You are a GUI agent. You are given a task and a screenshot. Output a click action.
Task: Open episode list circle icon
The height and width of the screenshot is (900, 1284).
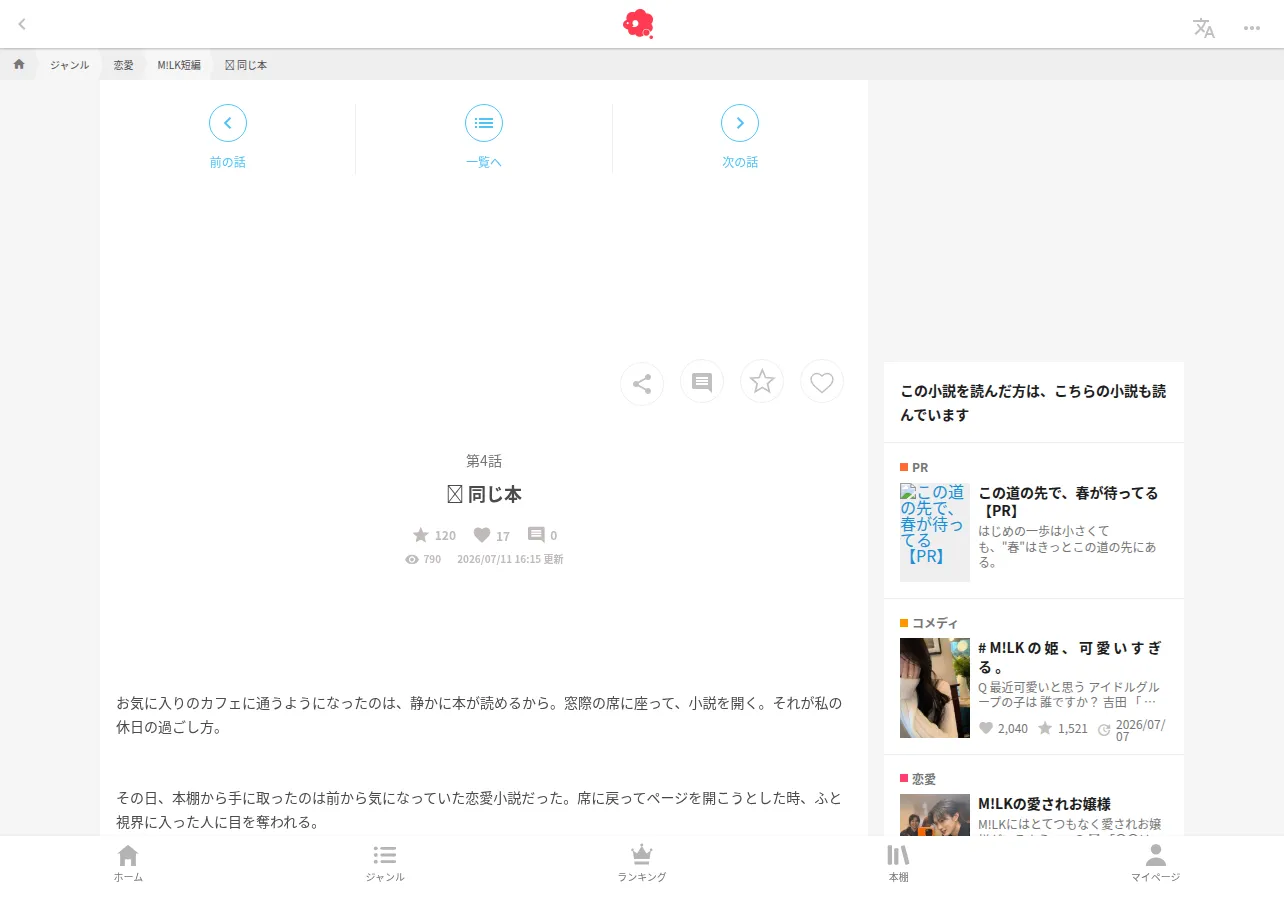pos(484,123)
